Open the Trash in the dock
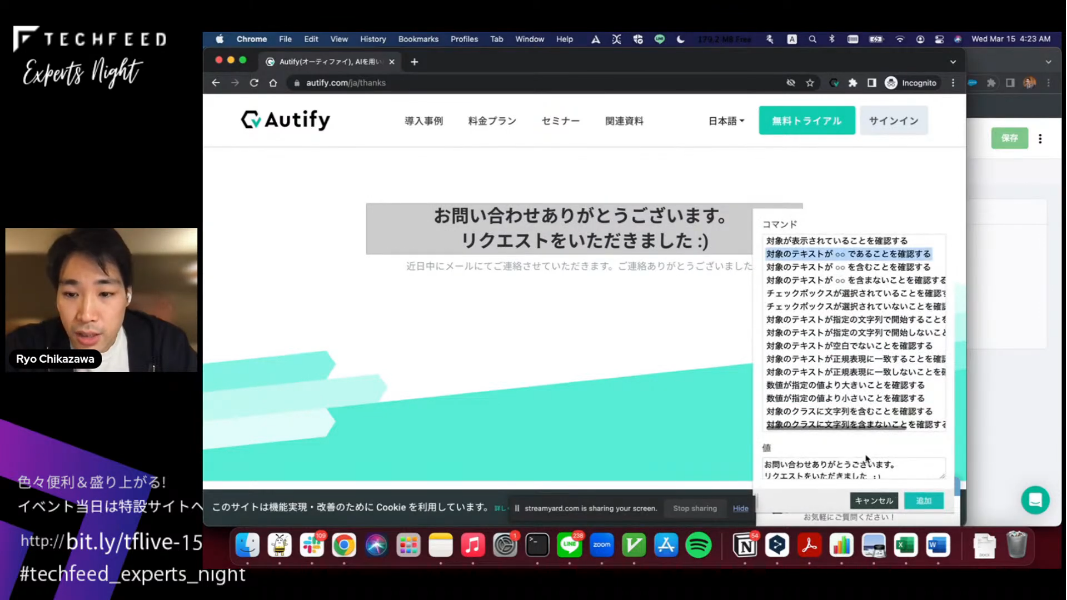1067x600 pixels. [1017, 545]
